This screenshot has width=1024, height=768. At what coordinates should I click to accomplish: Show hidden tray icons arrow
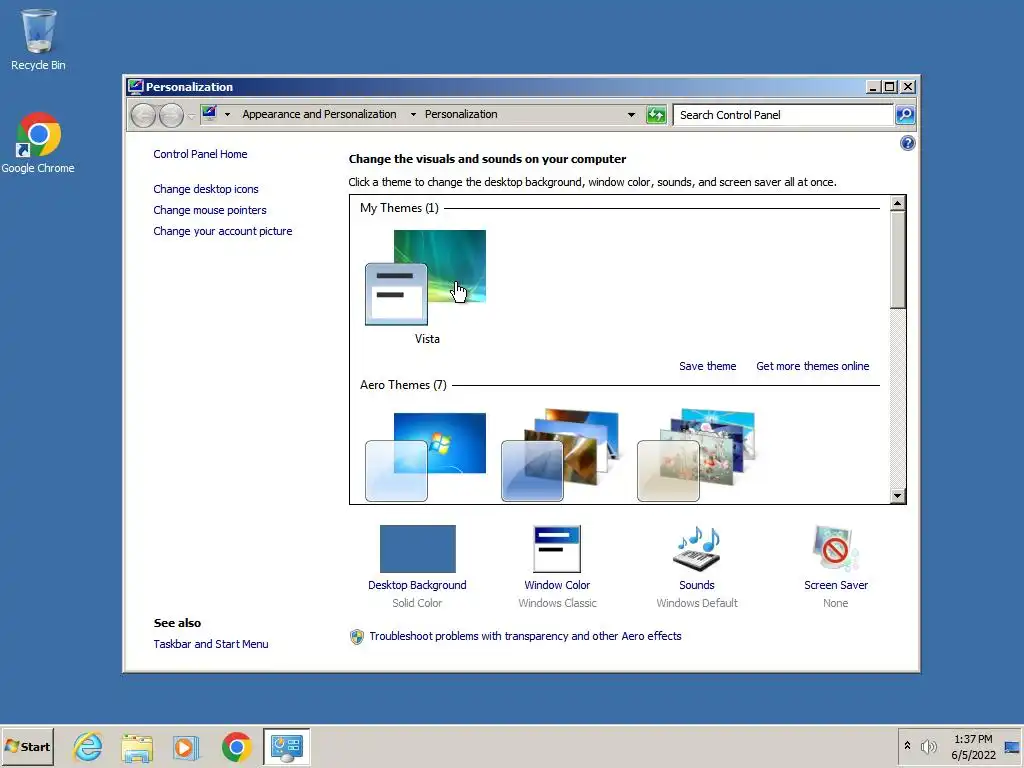[907, 746]
